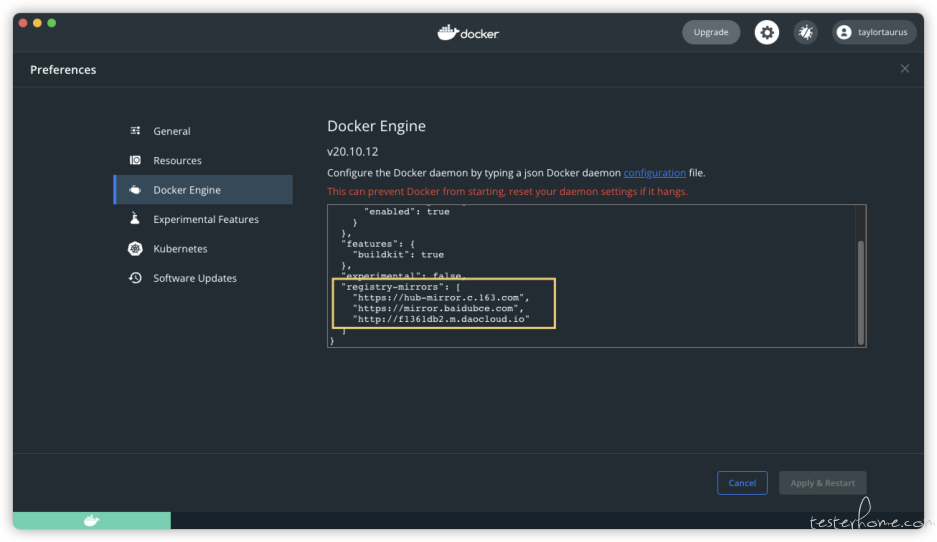Click the hub-mirror.c.163.com URL line
The image size is (937, 542).
tap(441, 298)
